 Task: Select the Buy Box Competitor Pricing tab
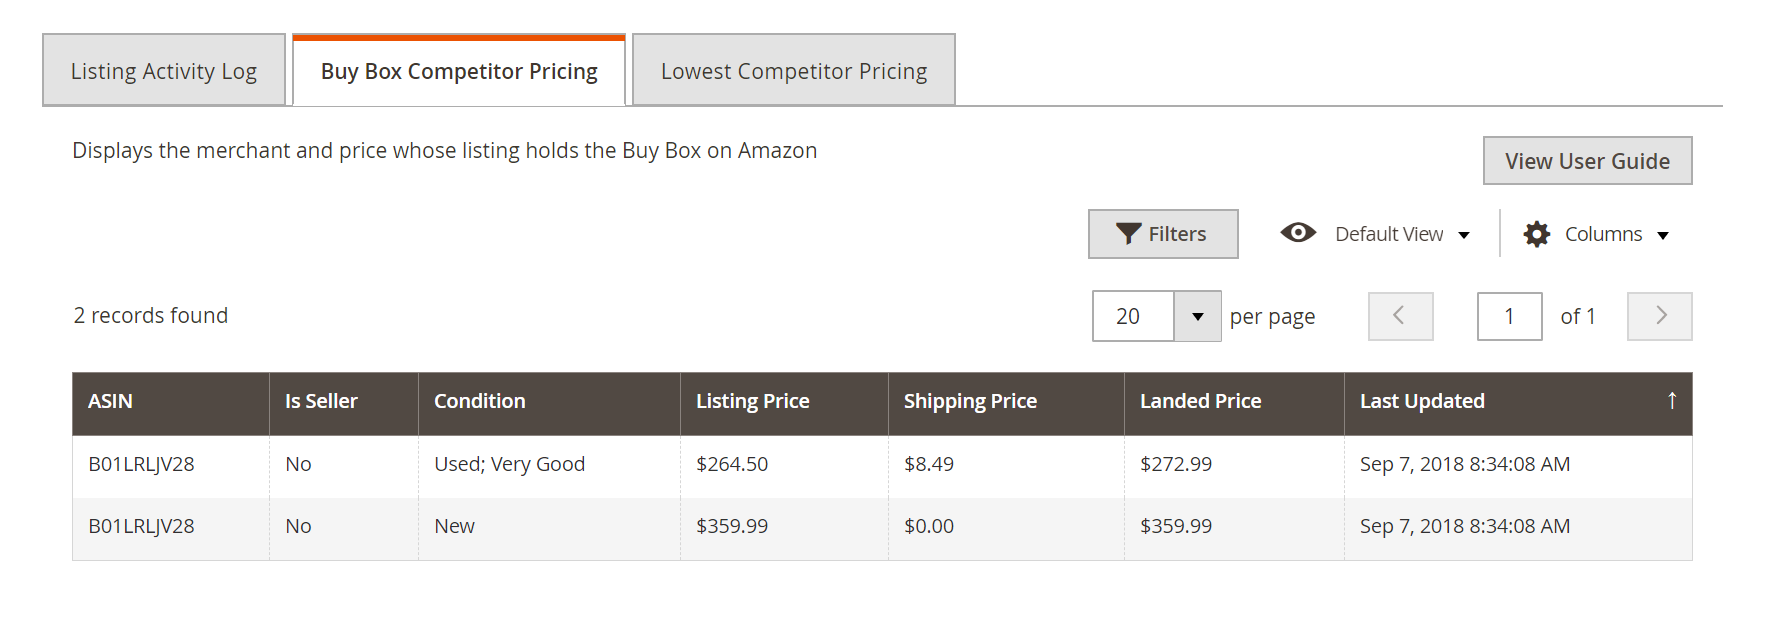pyautogui.click(x=459, y=70)
